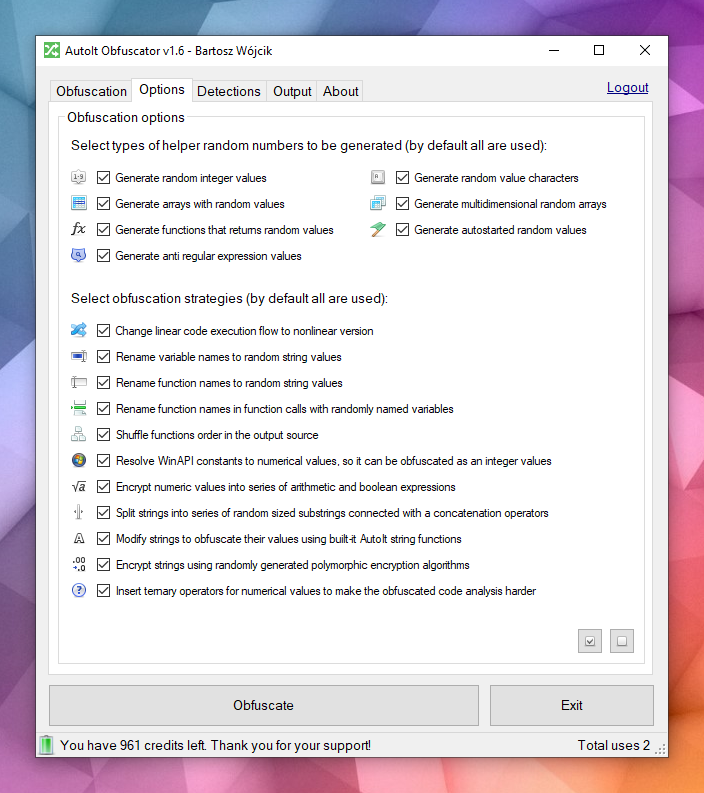Toggle Rename function names to random string values
704x793 pixels.
tap(103, 382)
